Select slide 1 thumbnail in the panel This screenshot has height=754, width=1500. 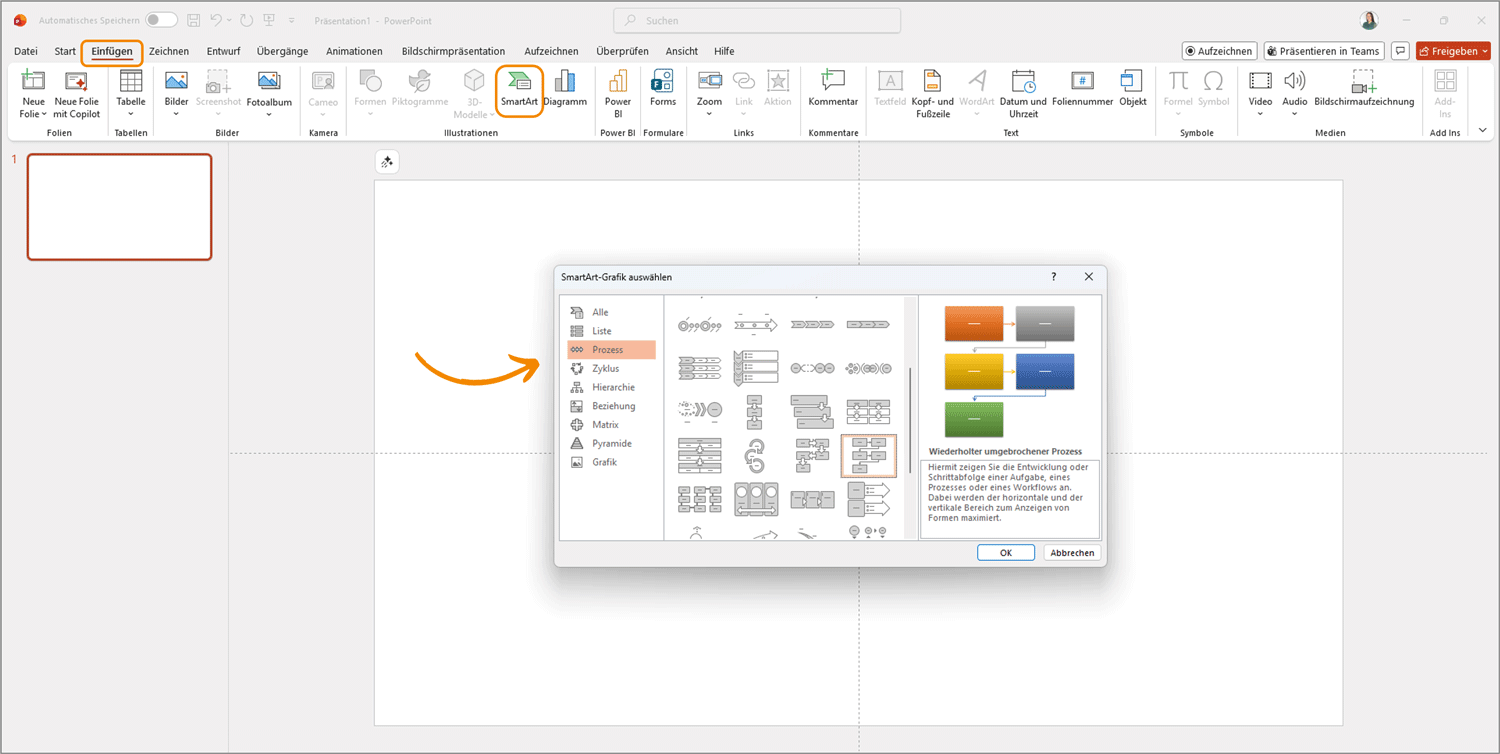point(119,206)
